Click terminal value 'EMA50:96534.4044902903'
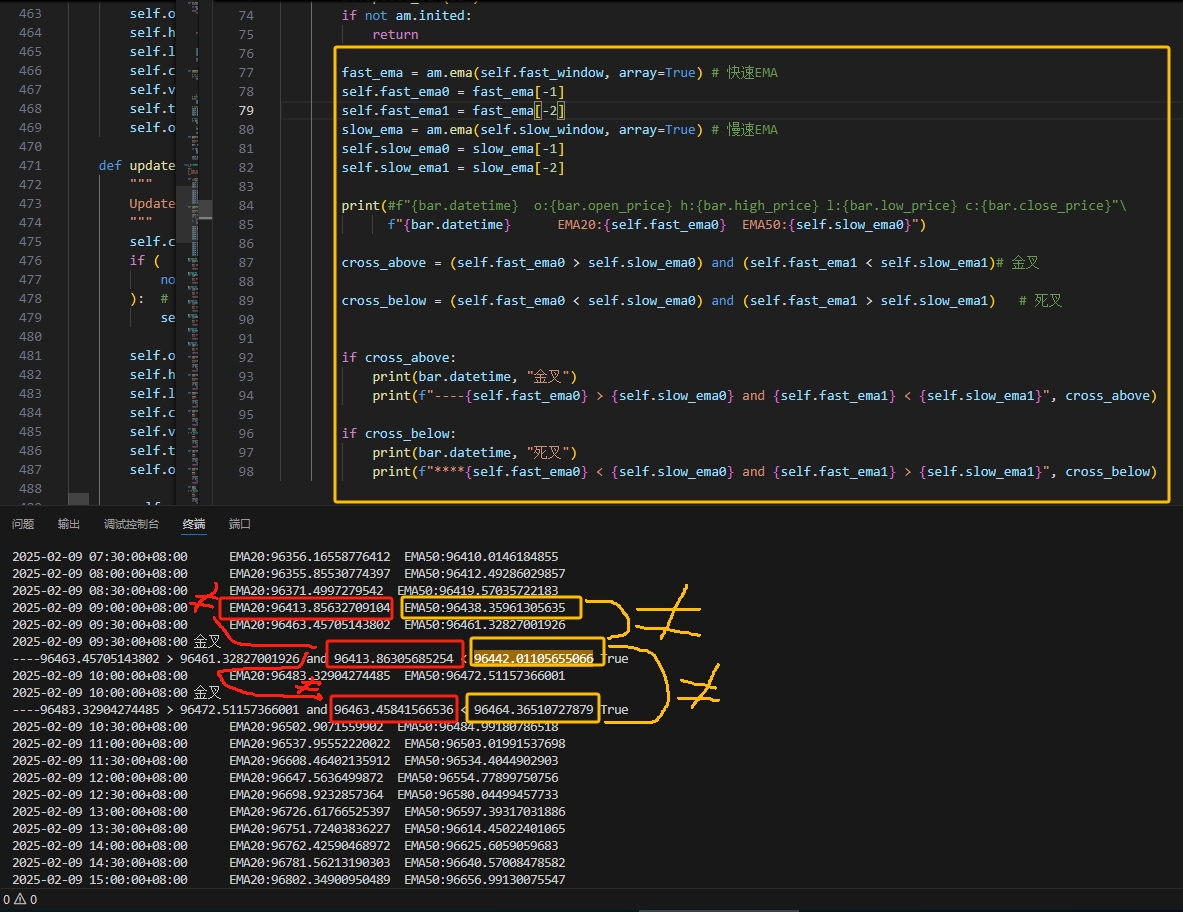 pyautogui.click(x=481, y=760)
